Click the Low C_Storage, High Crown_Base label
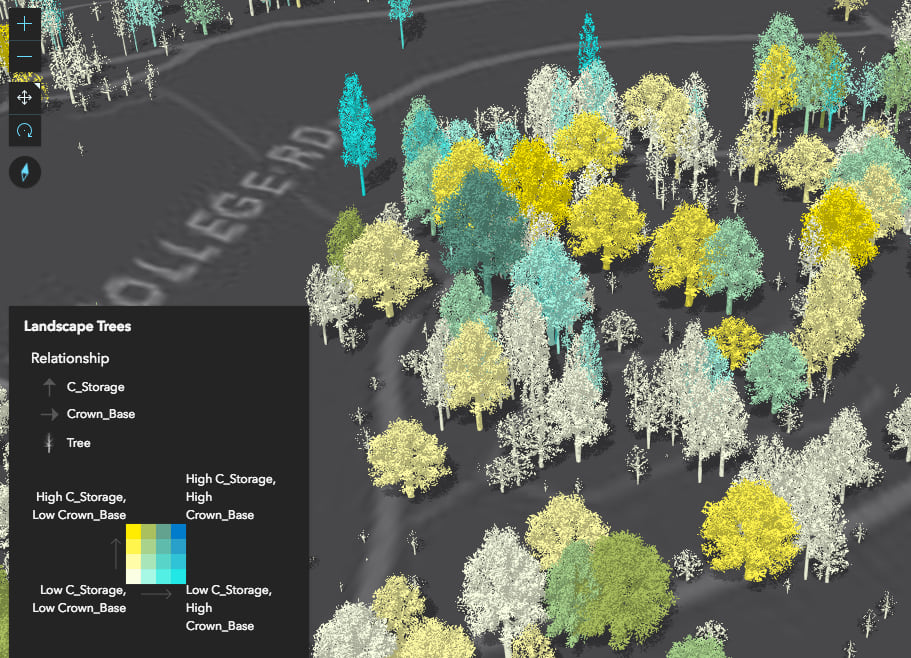Viewport: 911px width, 658px height. 228,607
